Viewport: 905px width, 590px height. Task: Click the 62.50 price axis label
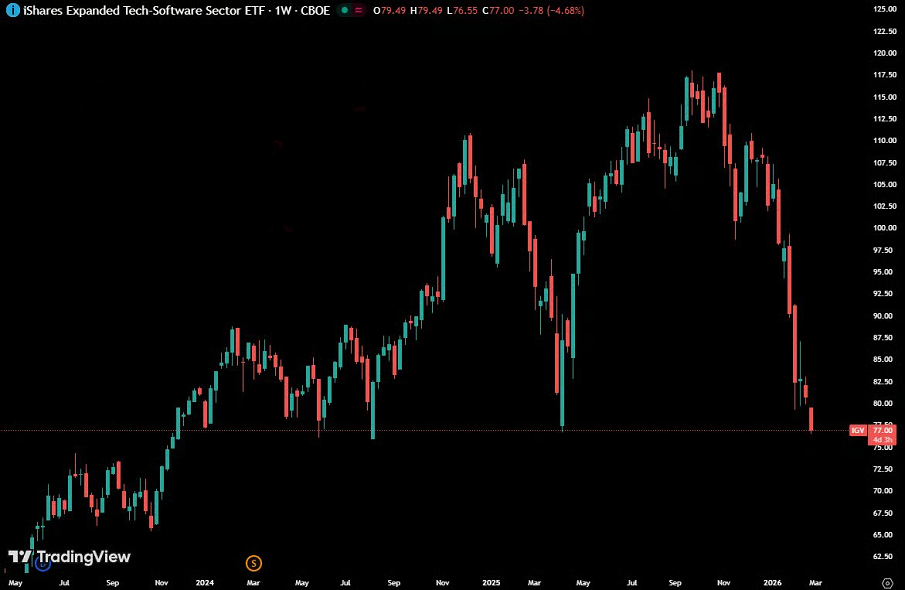885,557
